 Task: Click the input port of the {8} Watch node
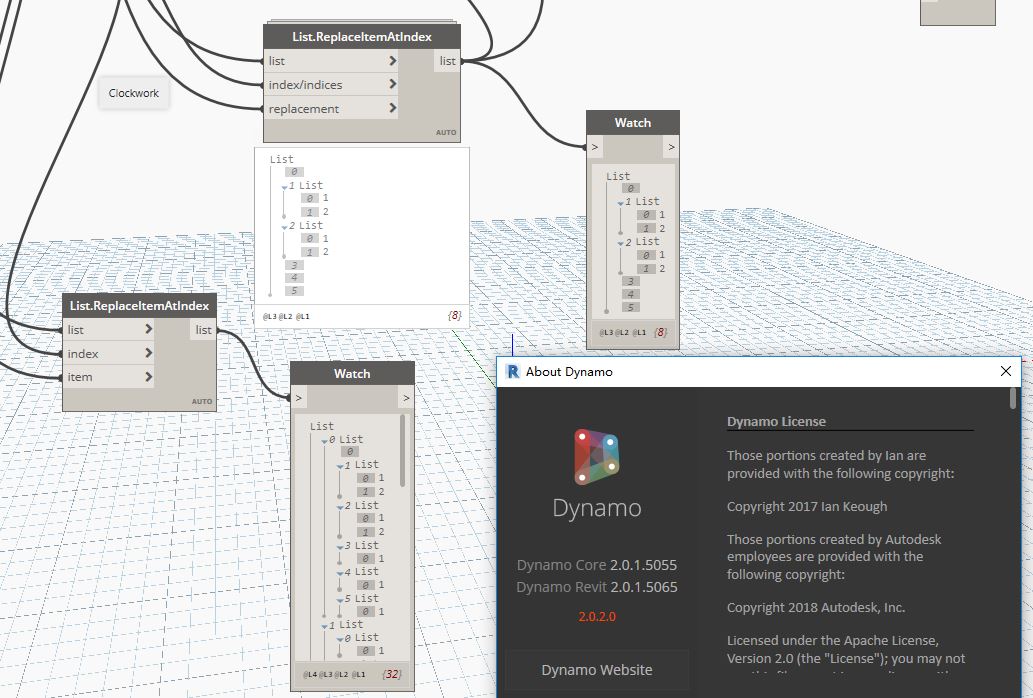coord(595,147)
